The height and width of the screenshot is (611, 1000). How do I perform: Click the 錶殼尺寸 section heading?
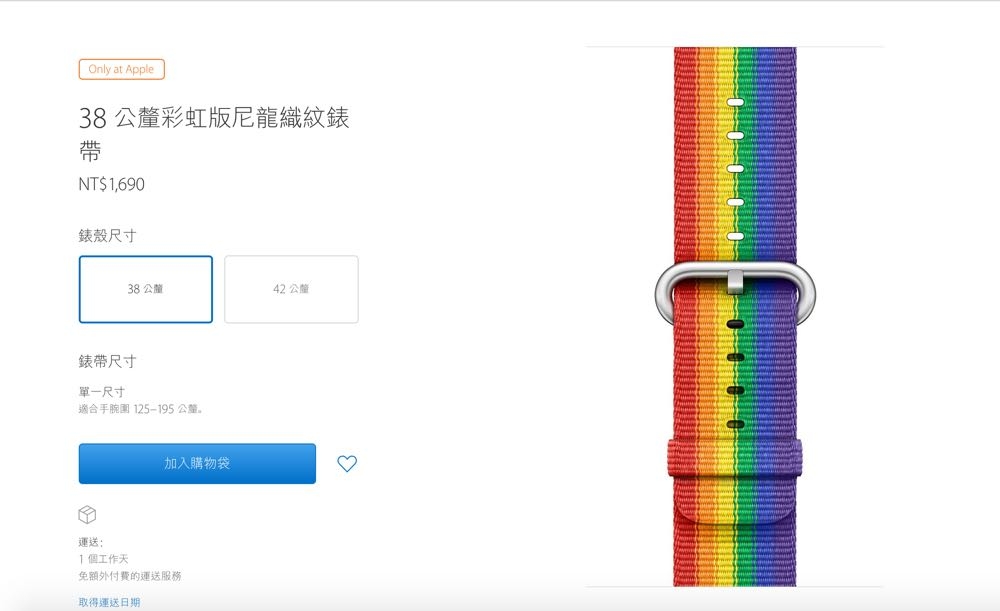[107, 235]
